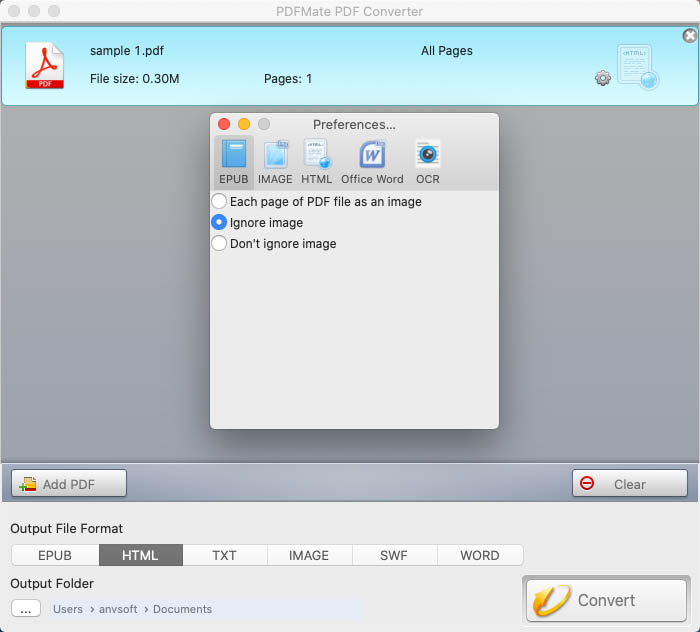Choose HTML as output file format
Image resolution: width=700 pixels, height=632 pixels.
(141, 555)
